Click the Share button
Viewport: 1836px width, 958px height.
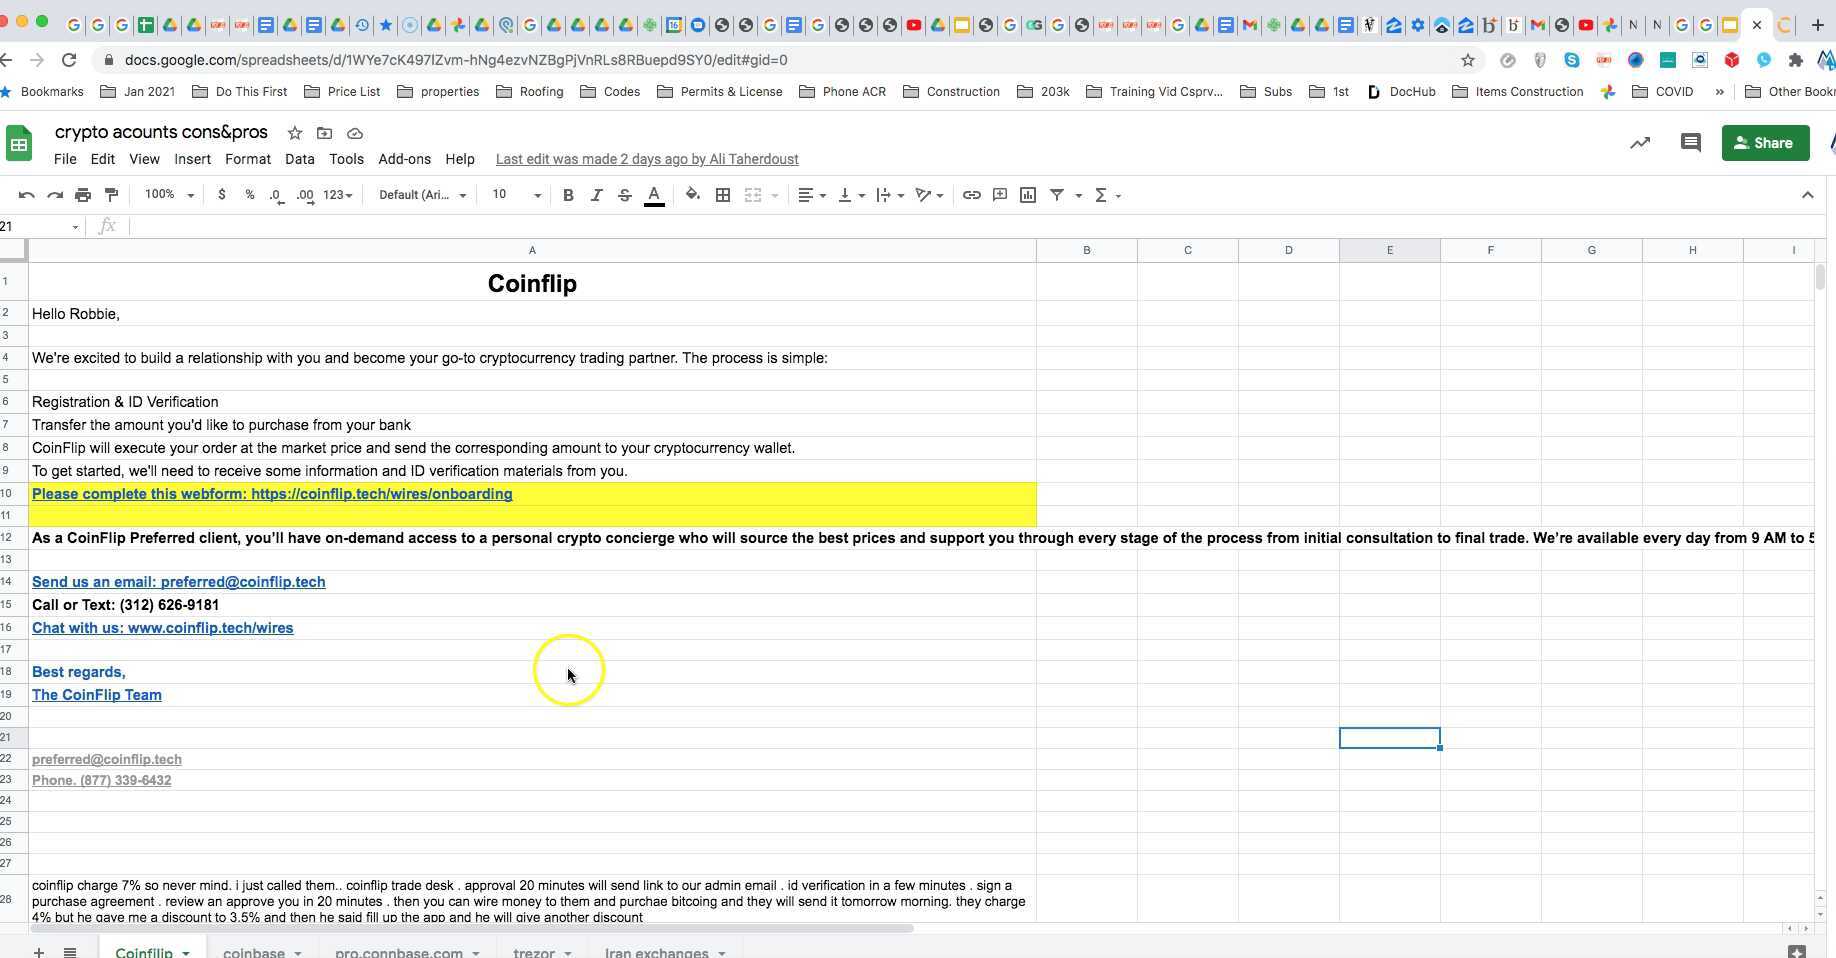1765,142
